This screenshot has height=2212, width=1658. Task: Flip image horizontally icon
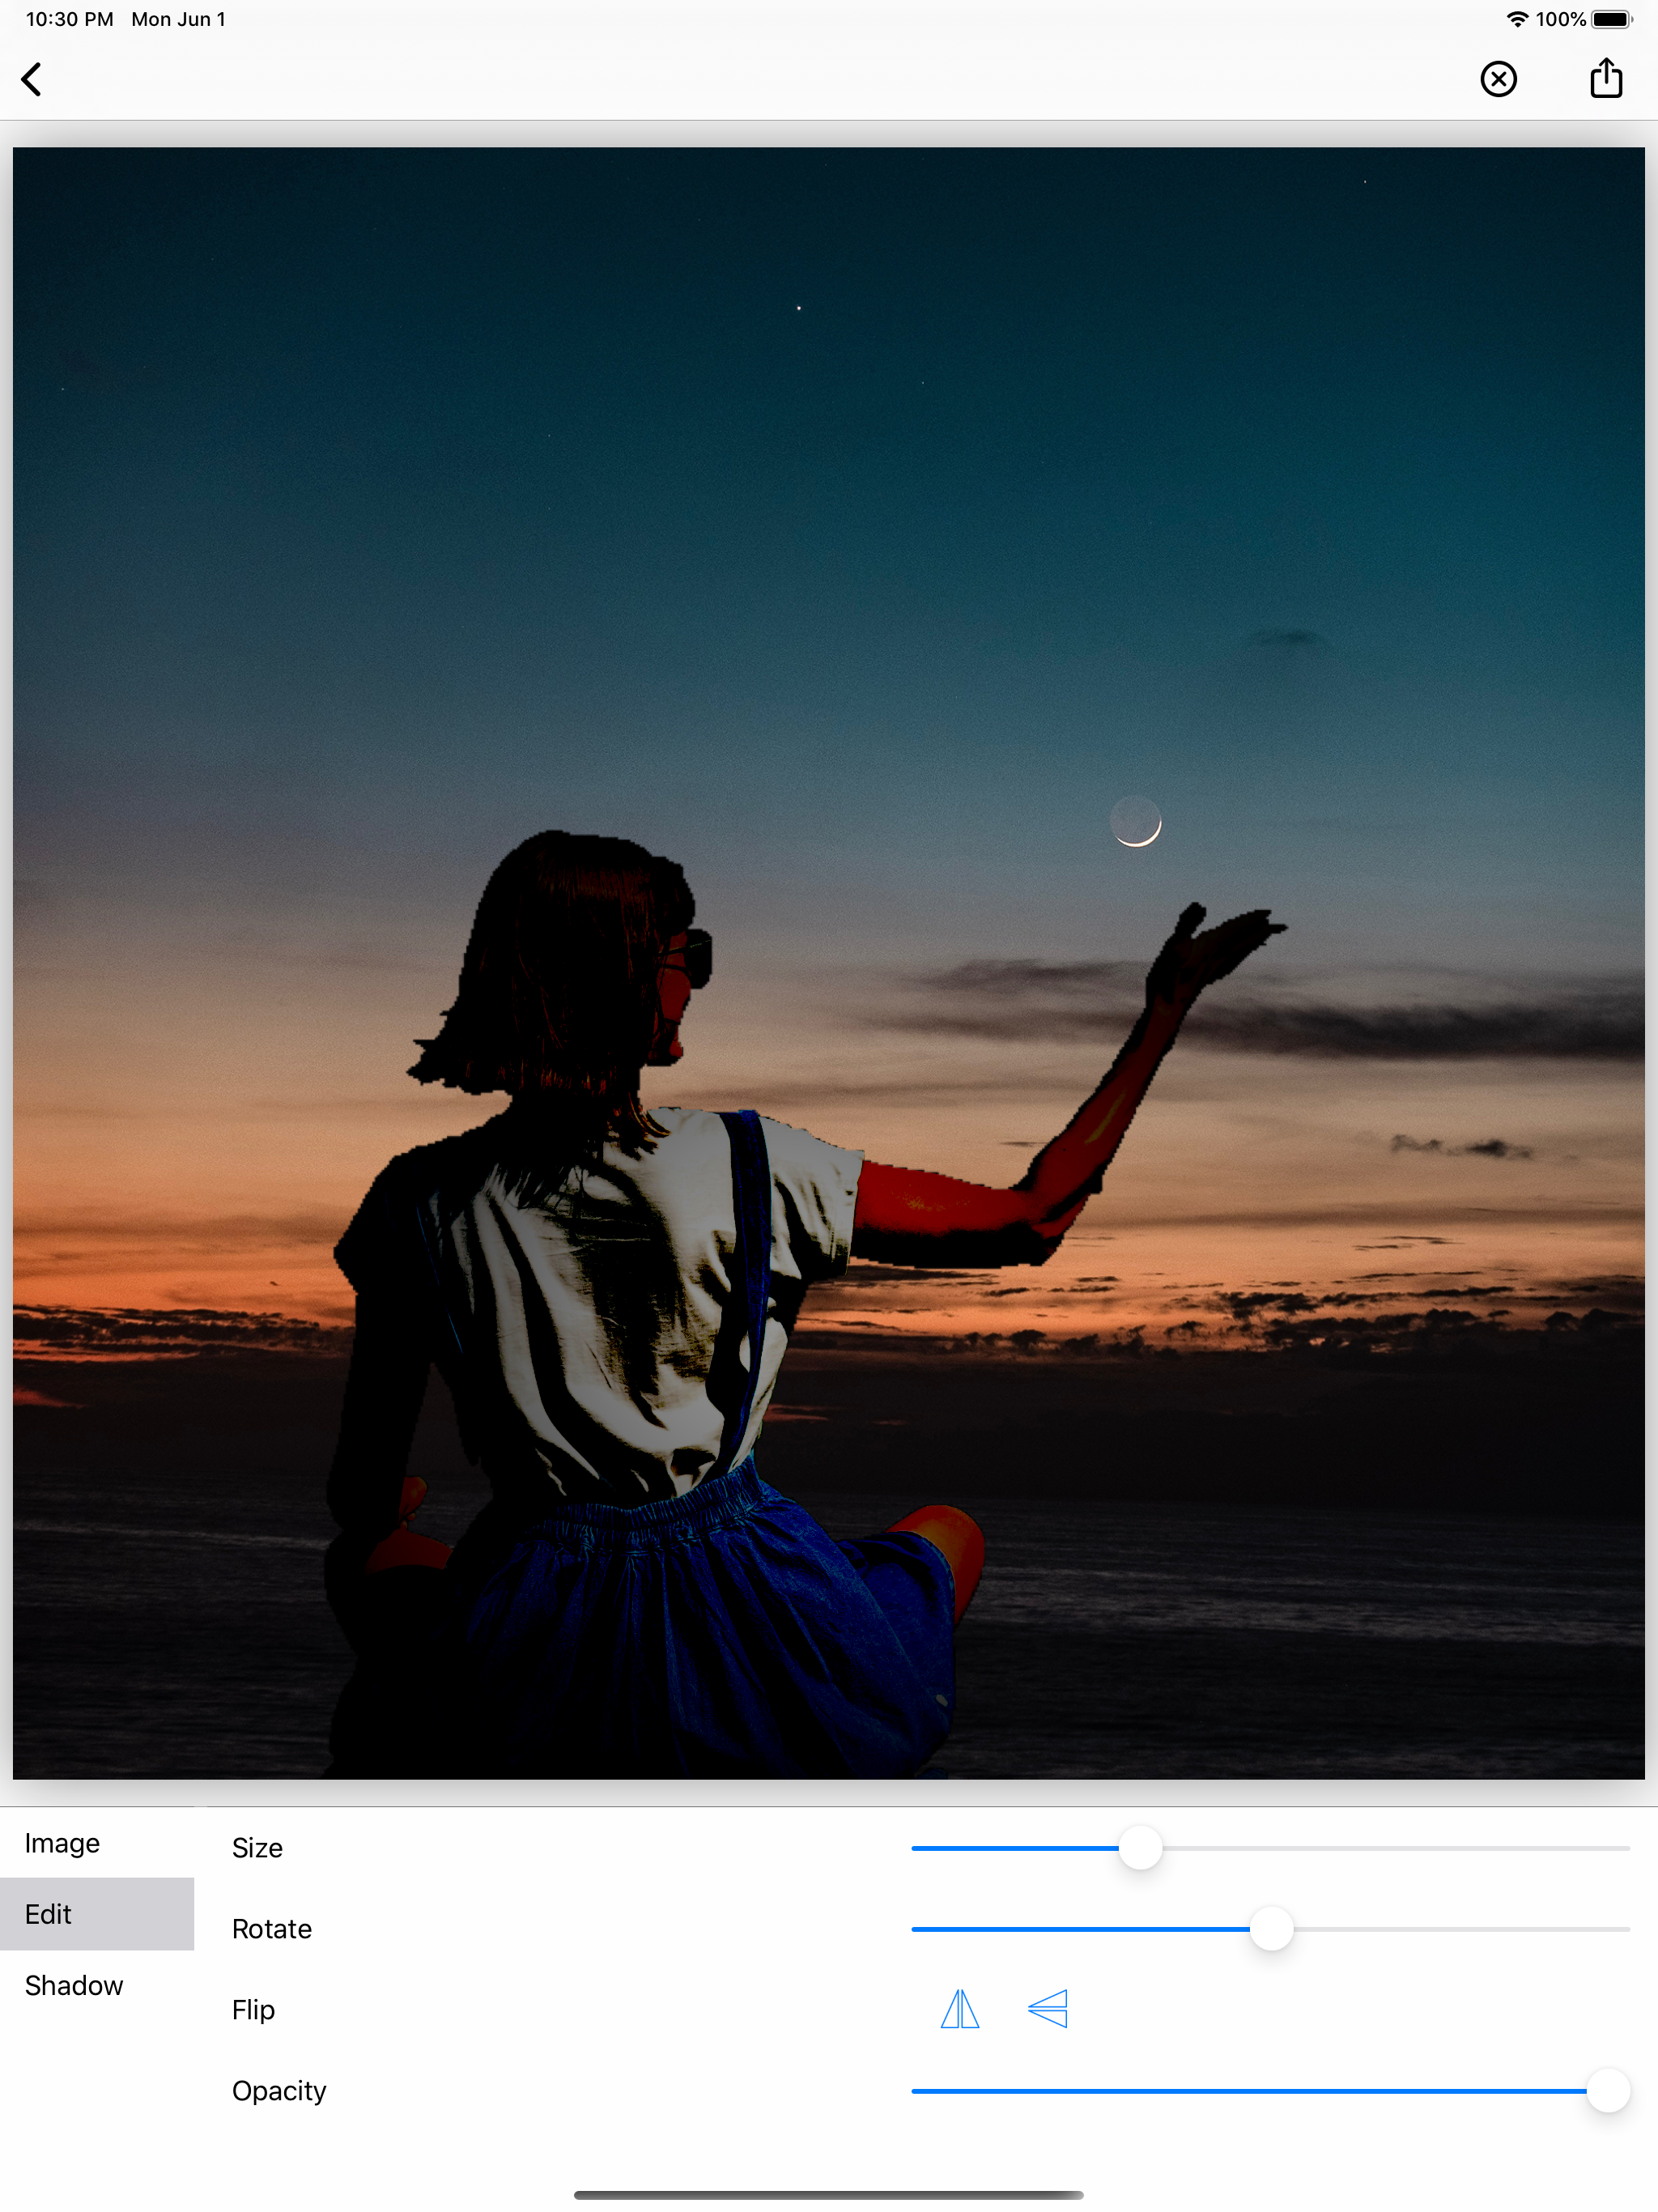coord(960,2009)
